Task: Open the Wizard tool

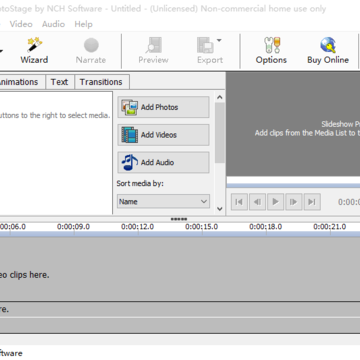Action: pos(34,51)
